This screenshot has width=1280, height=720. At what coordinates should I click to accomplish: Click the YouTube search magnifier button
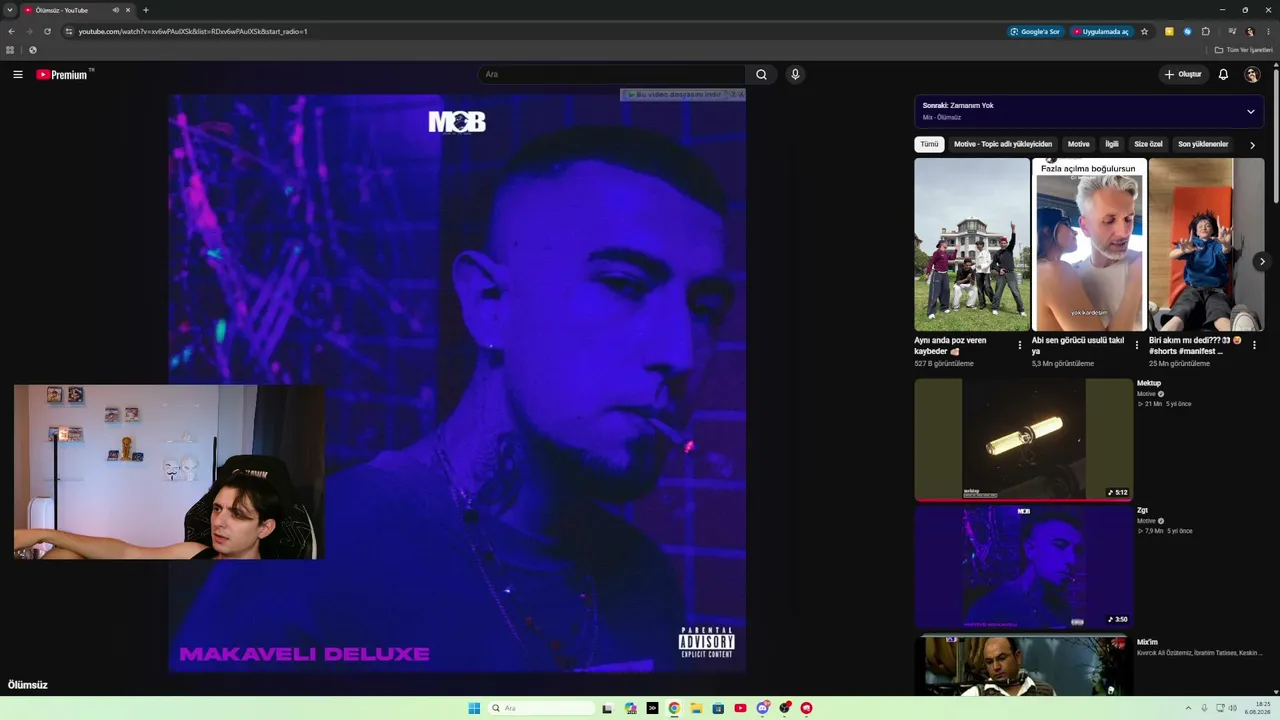(761, 74)
